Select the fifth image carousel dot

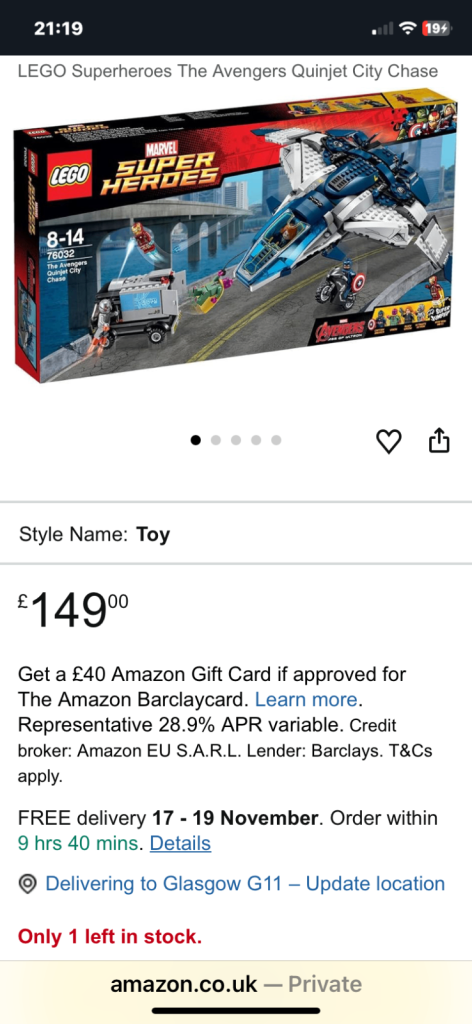(x=276, y=440)
